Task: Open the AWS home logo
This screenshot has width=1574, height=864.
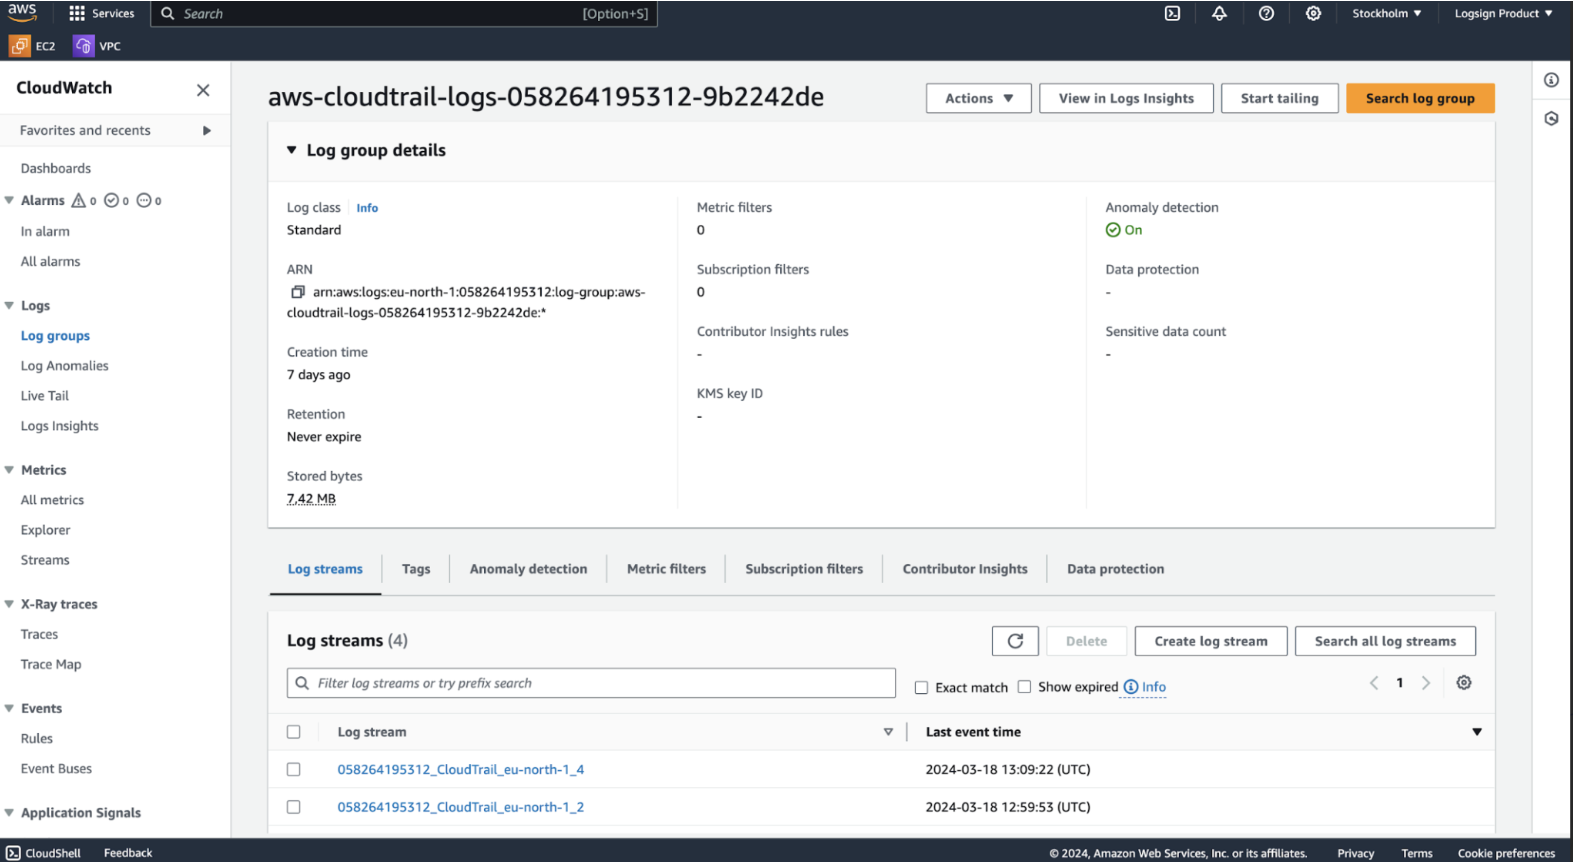Action: click(x=22, y=12)
